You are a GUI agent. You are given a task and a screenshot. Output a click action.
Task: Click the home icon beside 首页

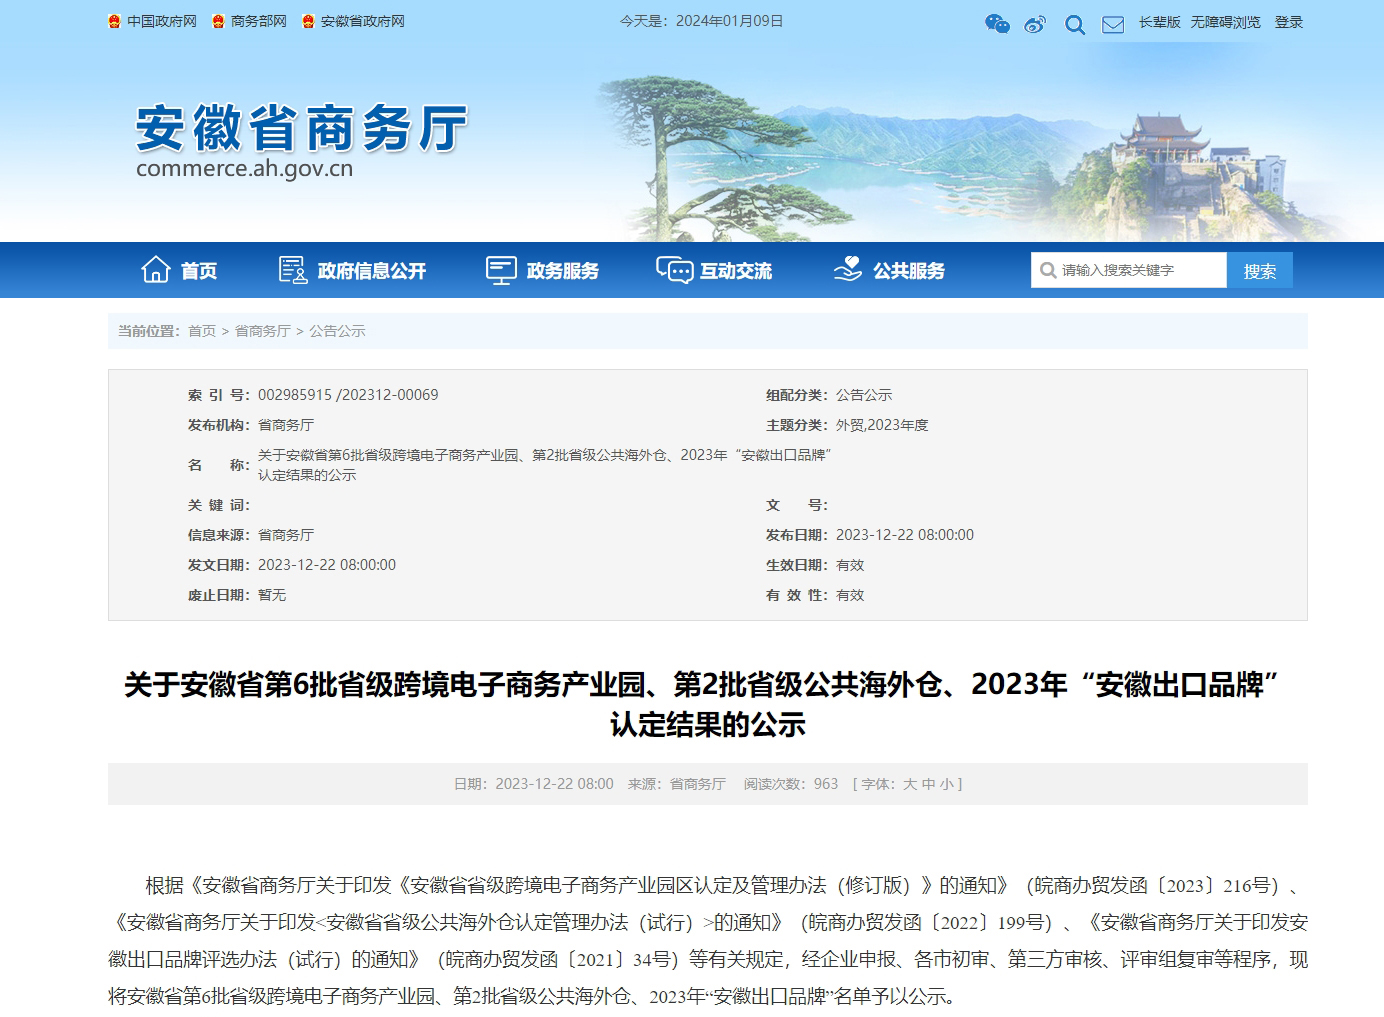(156, 270)
